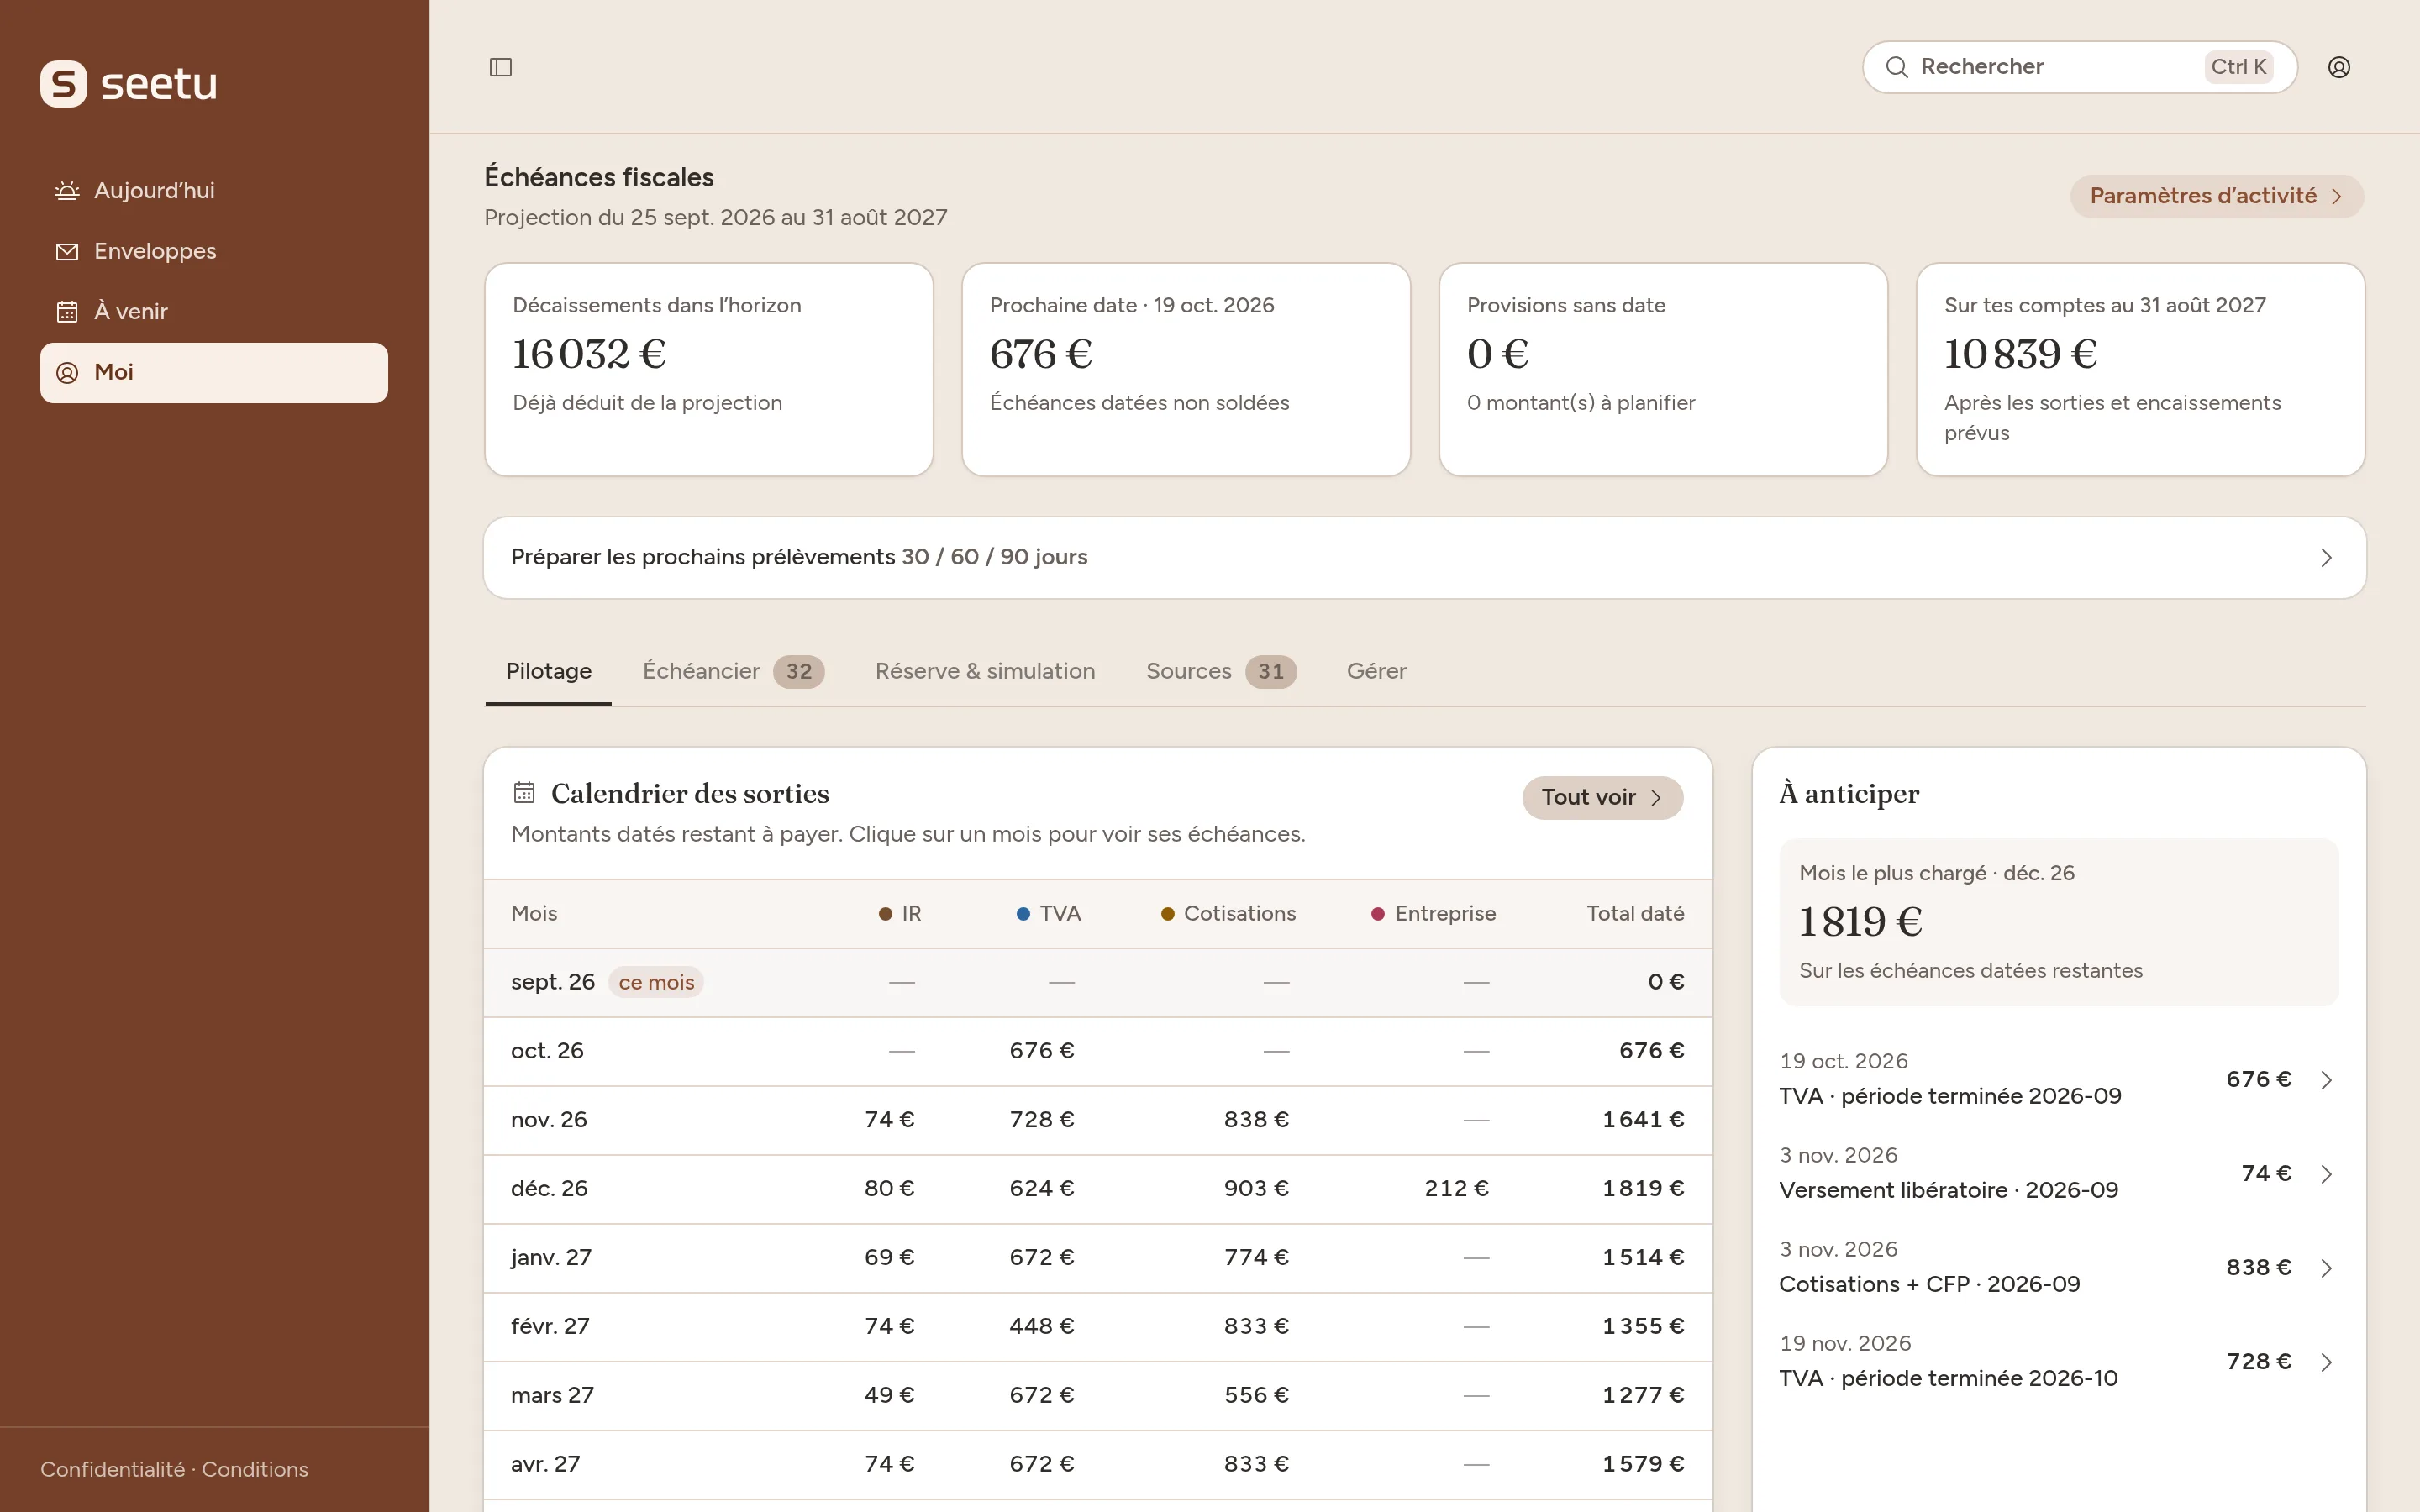The width and height of the screenshot is (2420, 1512).
Task: Click the Ctrl K shortcut badge
Action: tap(2238, 67)
